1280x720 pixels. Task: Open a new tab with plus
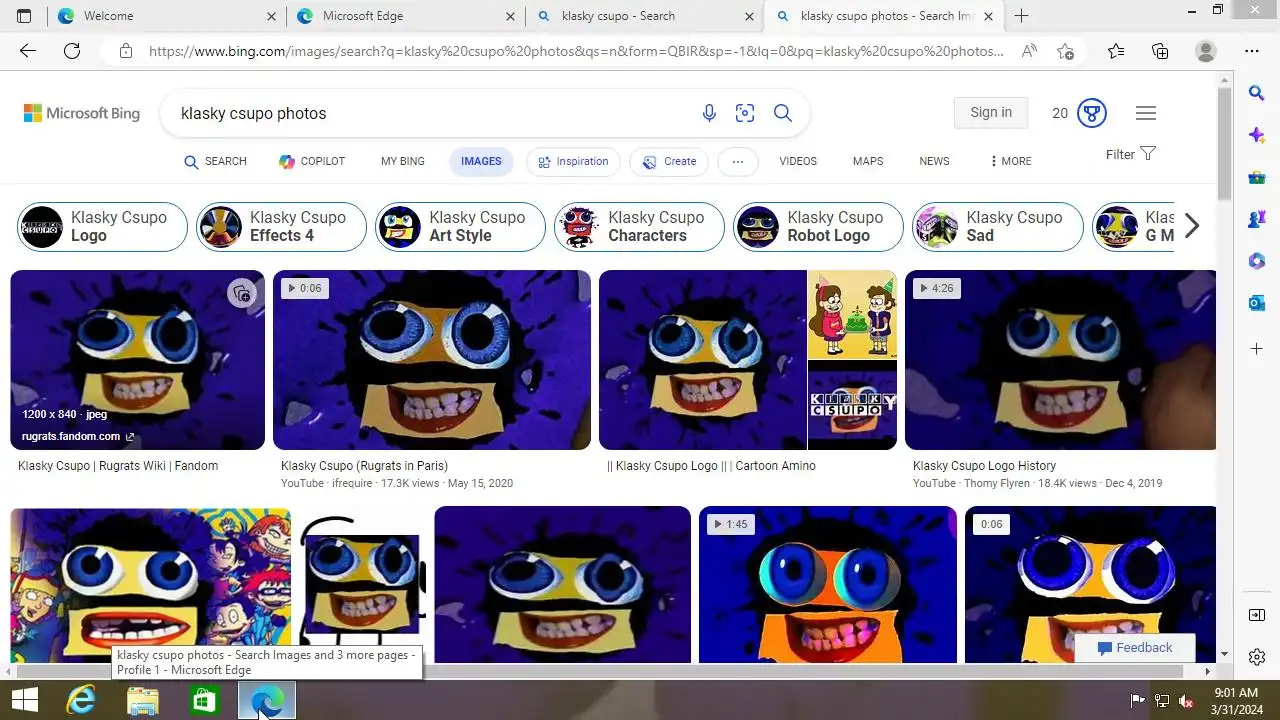(x=1021, y=16)
